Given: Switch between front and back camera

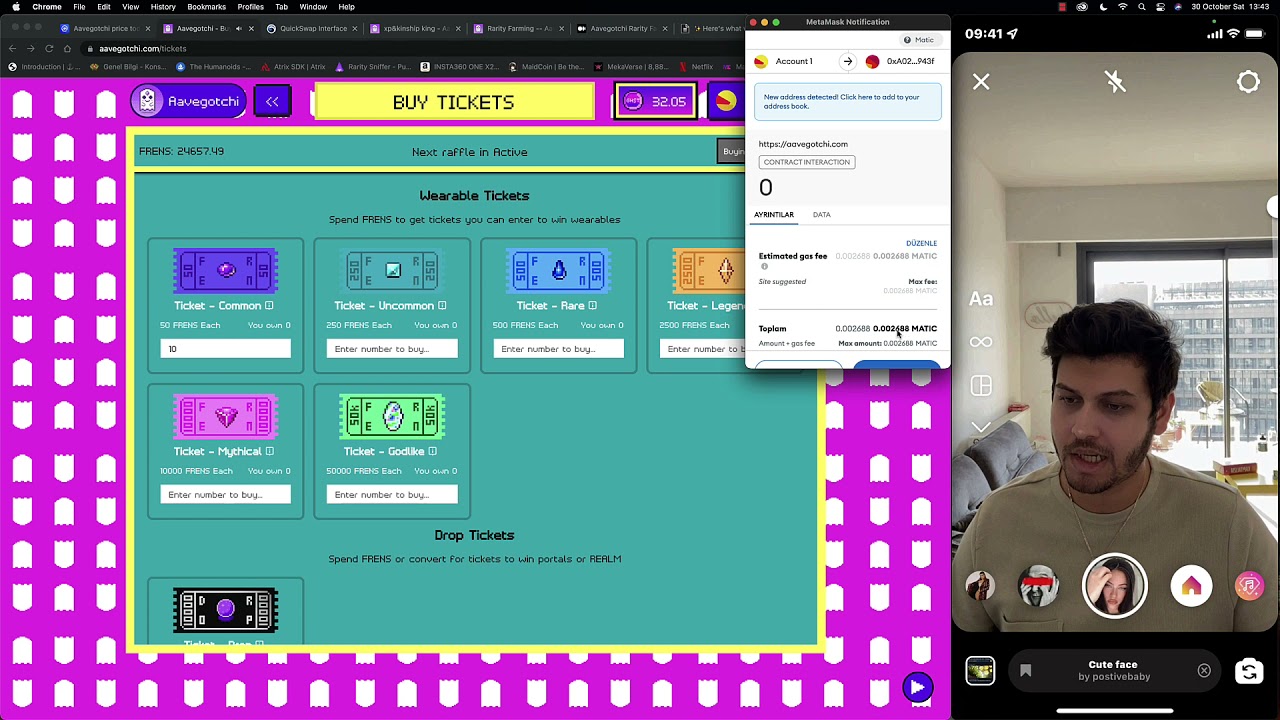Looking at the screenshot, I should tap(1249, 671).
